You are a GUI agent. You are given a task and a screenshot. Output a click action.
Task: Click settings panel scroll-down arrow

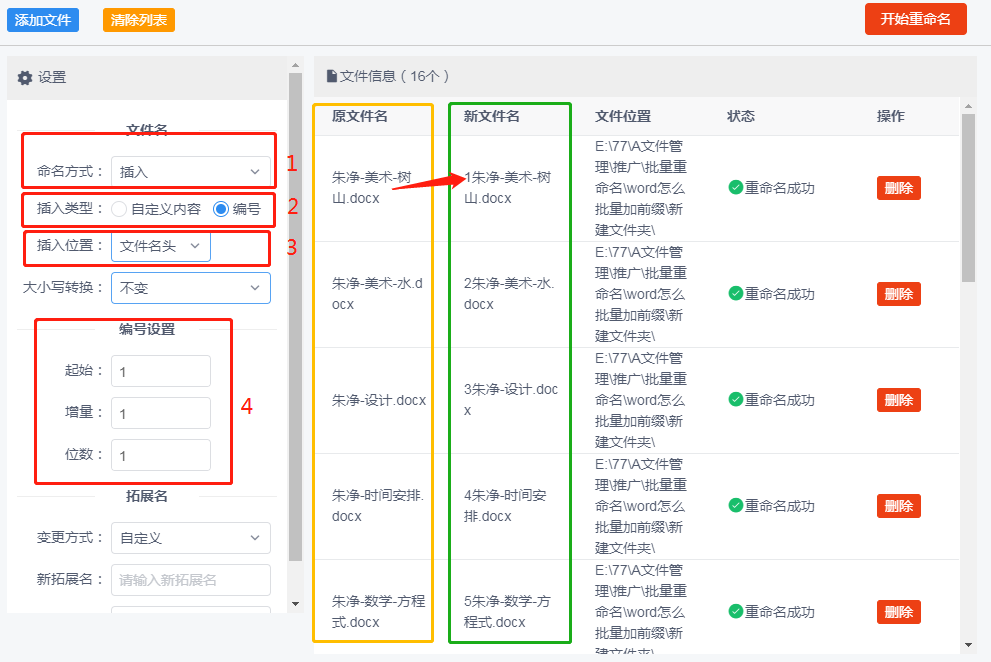pos(295,604)
